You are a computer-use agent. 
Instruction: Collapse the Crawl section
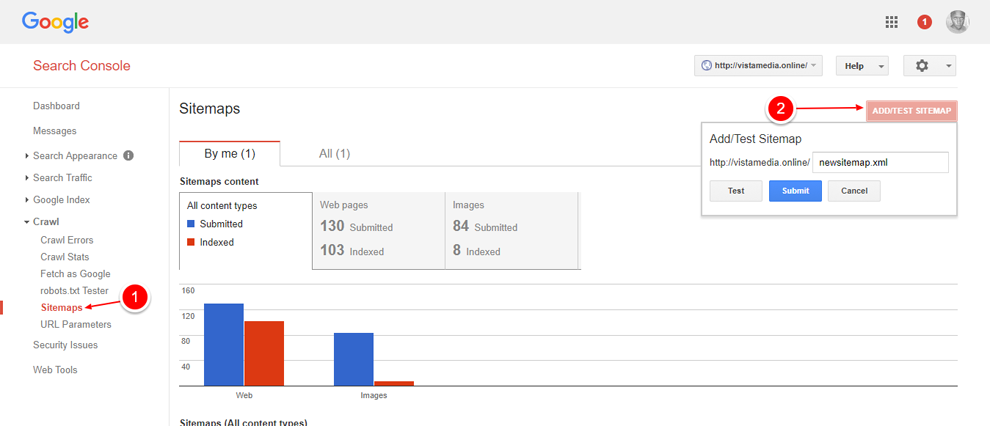(45, 222)
